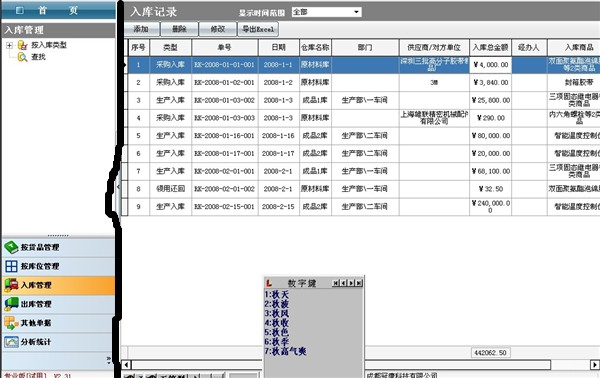Expand the 按入库类型 tree node
Viewport: 600px width, 378px height.
pos(9,45)
